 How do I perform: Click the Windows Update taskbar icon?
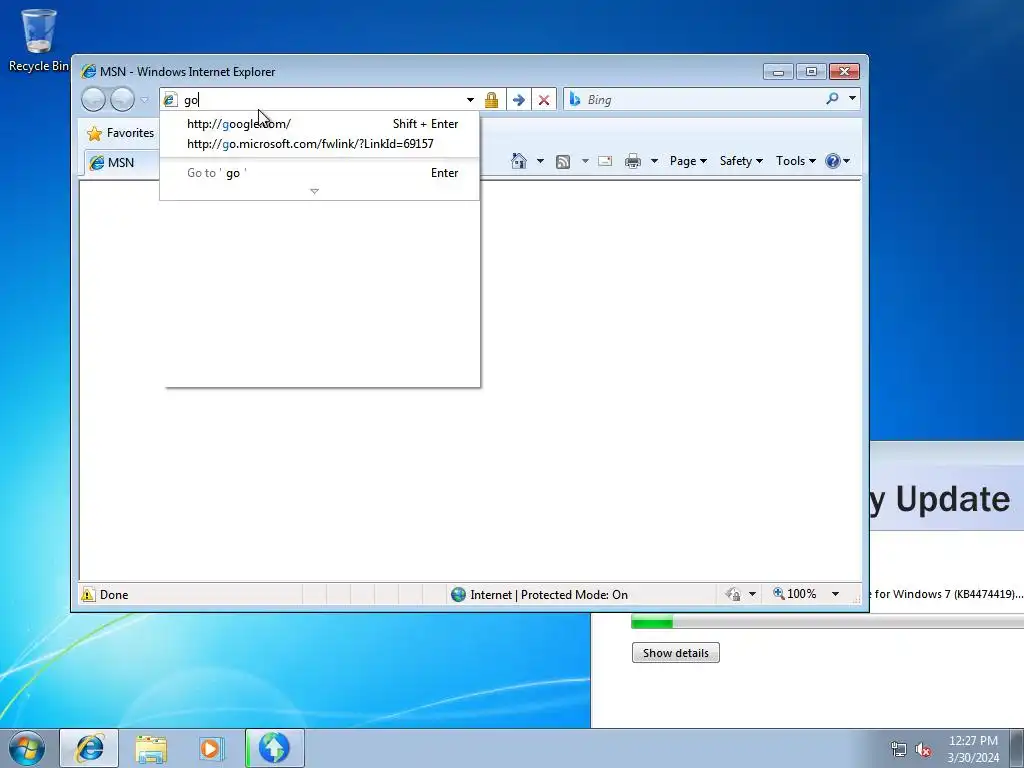tap(274, 748)
